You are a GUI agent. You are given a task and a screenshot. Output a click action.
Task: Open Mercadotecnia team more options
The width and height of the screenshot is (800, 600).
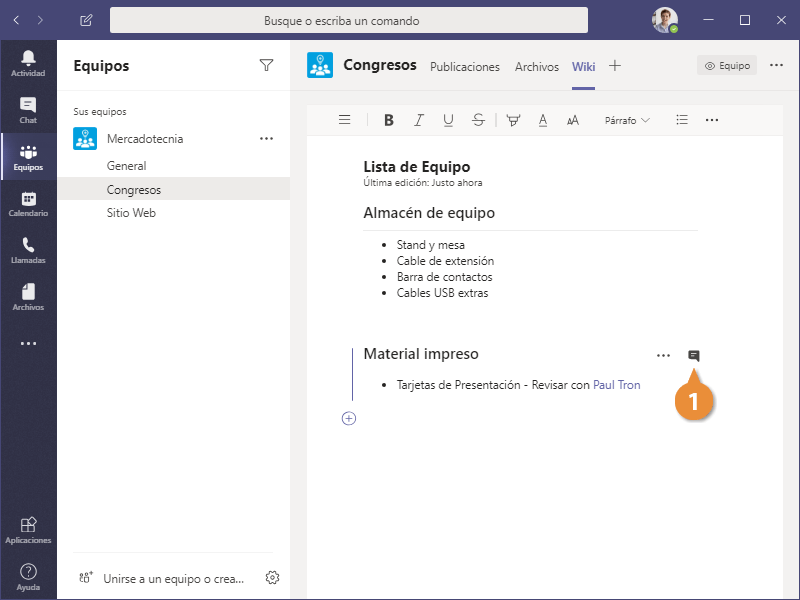click(x=266, y=139)
